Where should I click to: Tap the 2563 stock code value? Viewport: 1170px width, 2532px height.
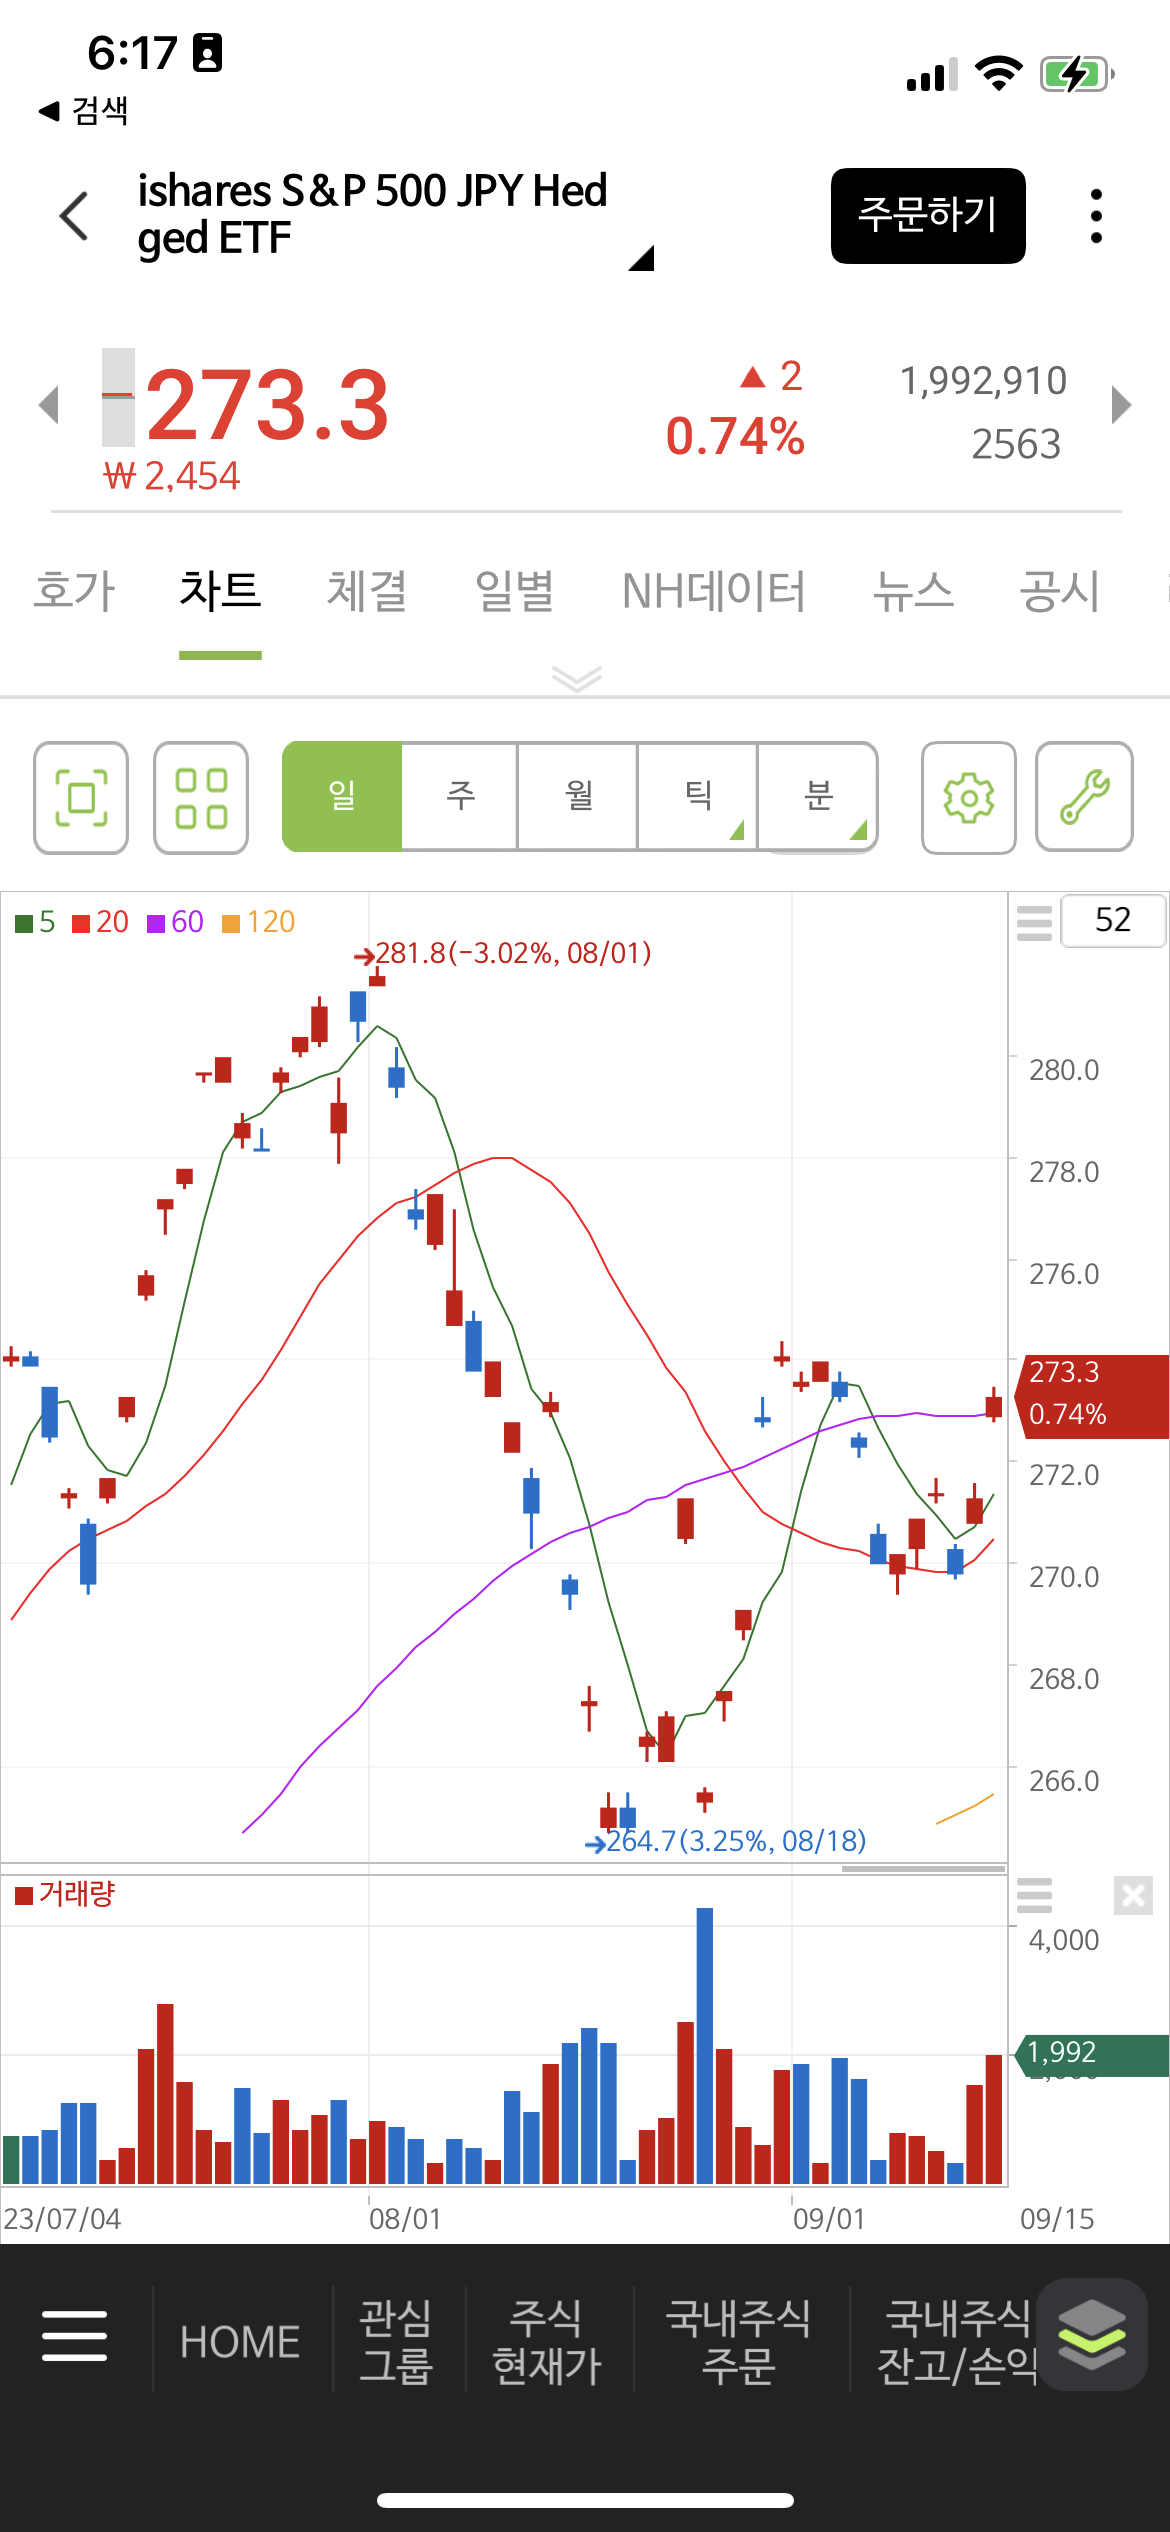(x=1016, y=444)
